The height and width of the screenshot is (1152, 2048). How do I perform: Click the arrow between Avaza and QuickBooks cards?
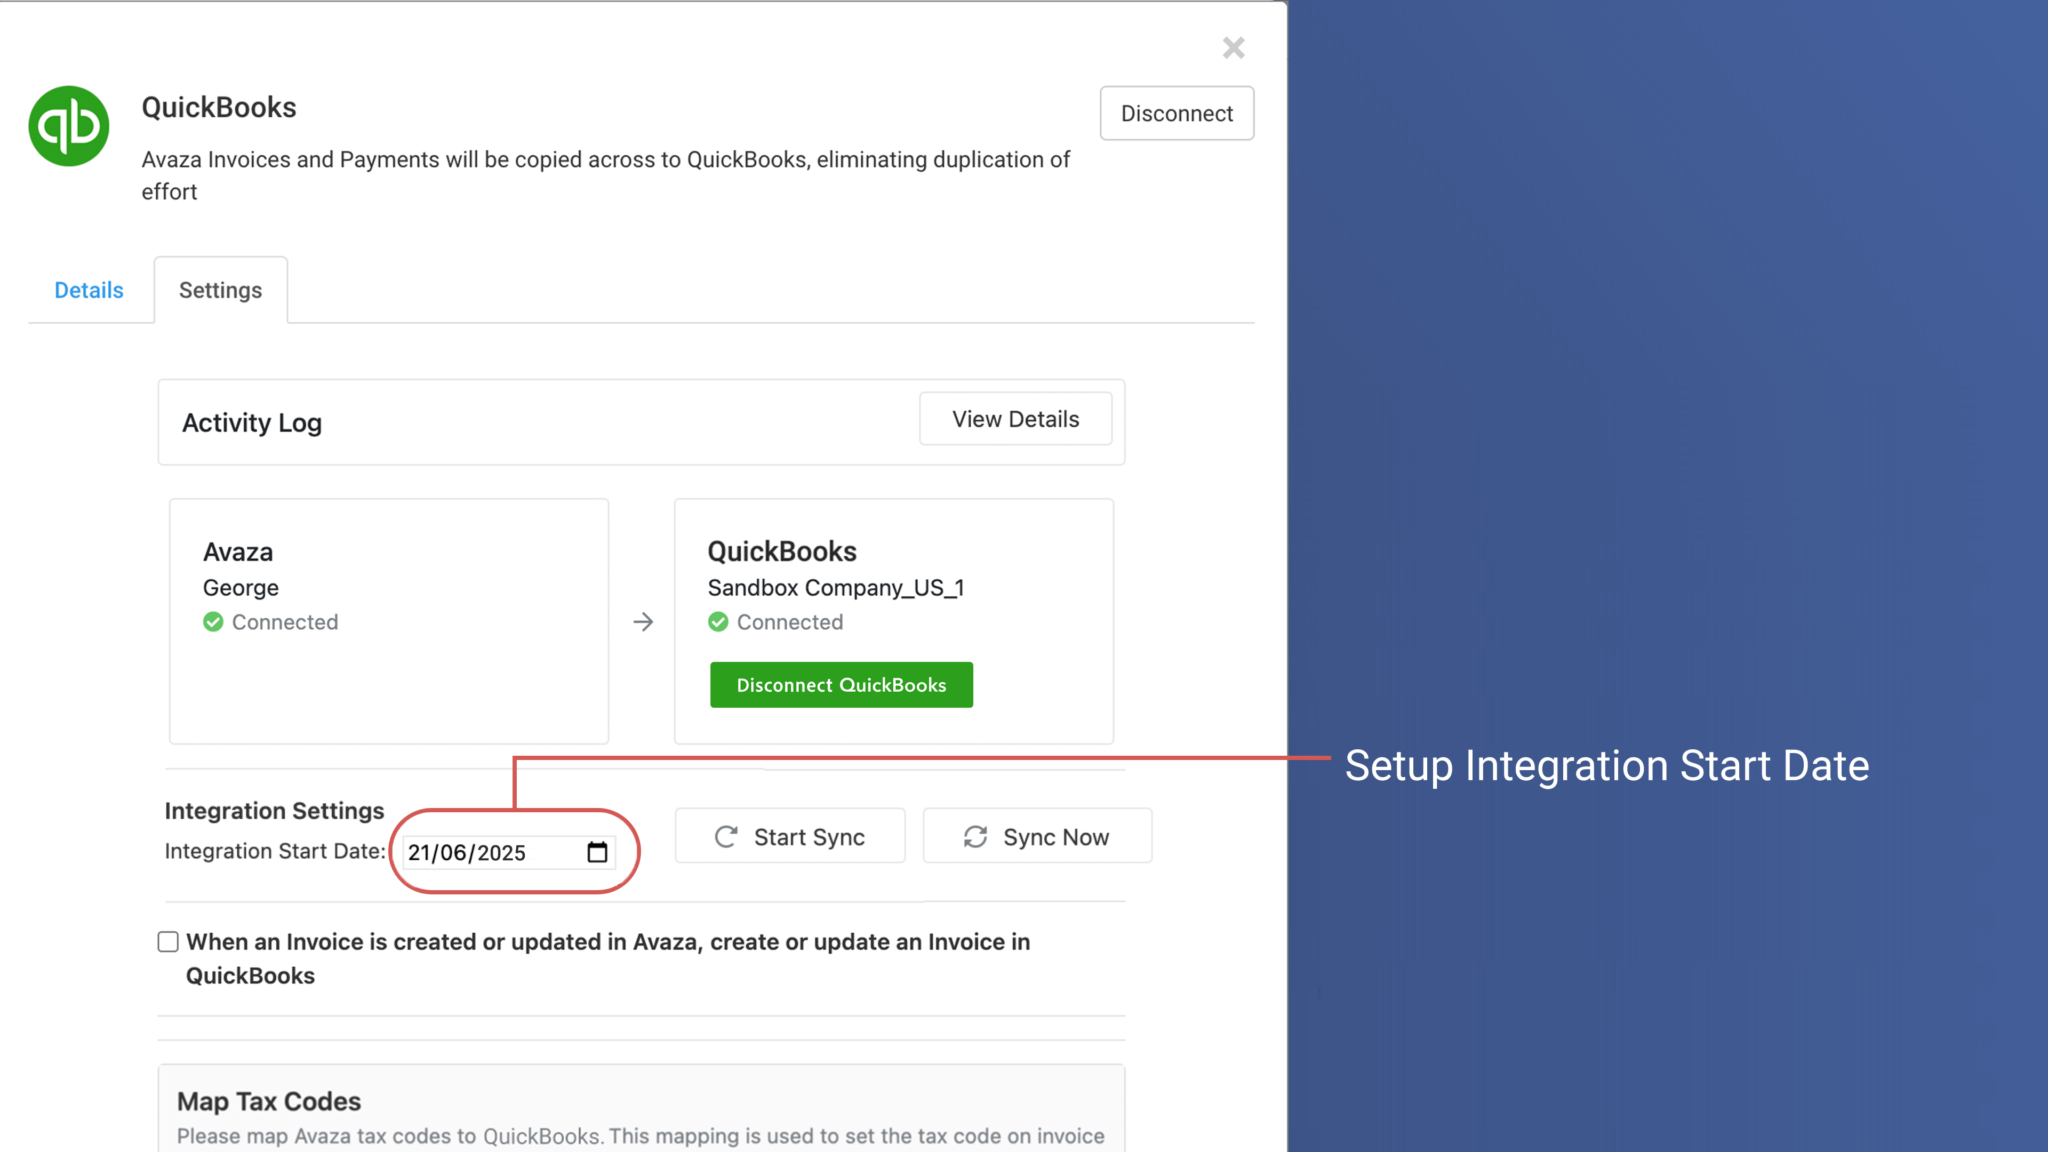642,621
